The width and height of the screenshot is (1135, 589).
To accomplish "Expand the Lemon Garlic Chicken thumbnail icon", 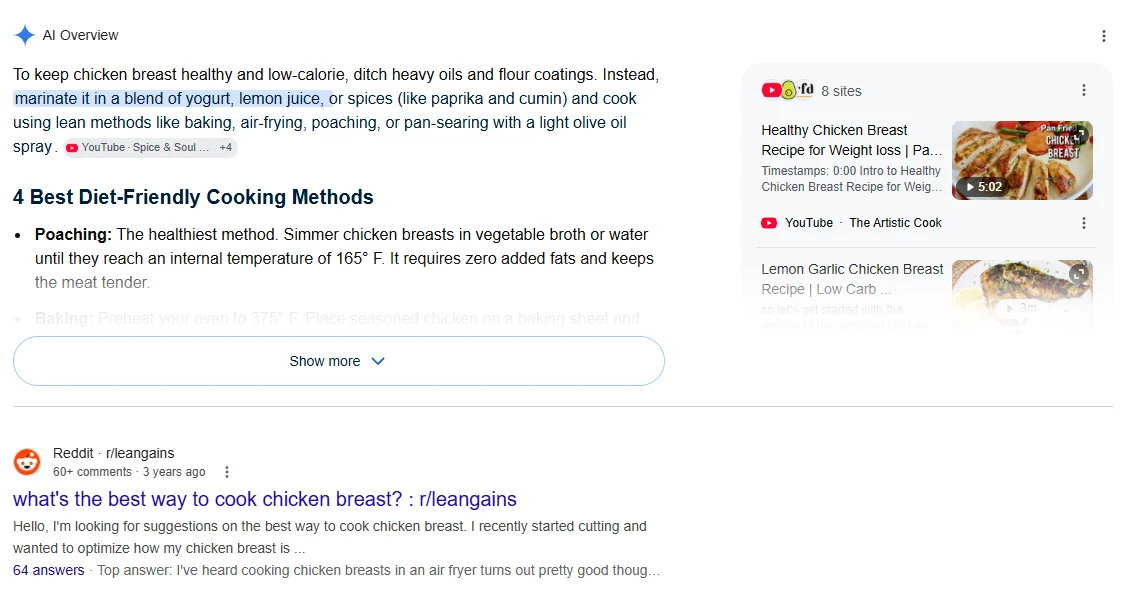I will click(x=1079, y=274).
